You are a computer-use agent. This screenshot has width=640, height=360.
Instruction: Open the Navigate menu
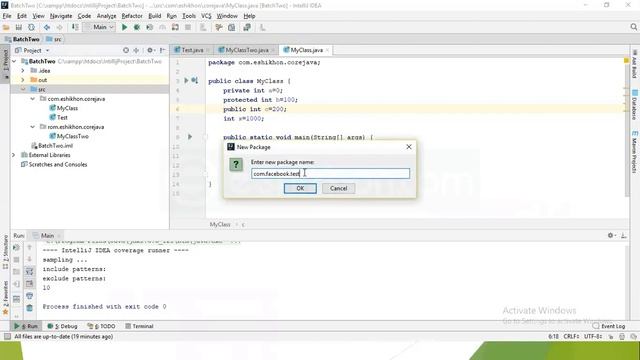(x=61, y=16)
